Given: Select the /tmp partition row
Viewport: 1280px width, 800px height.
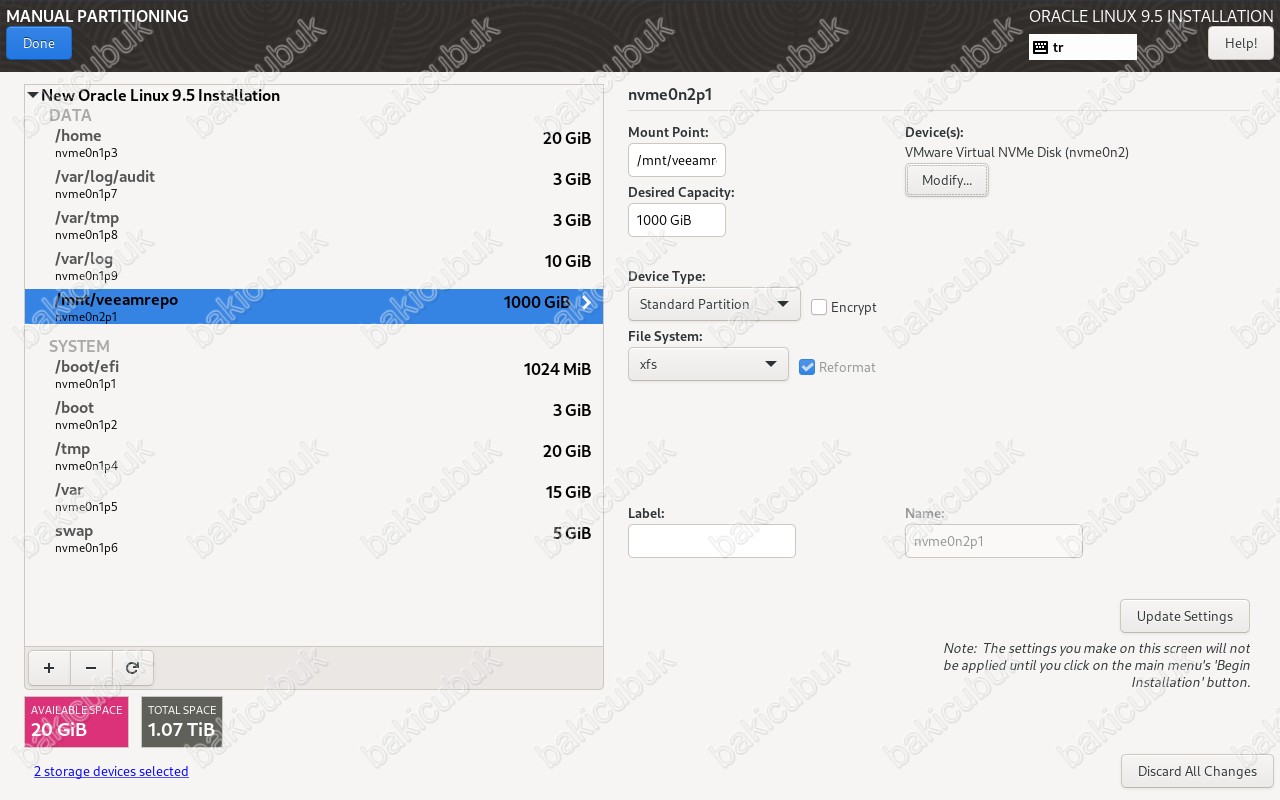Looking at the screenshot, I should pyautogui.click(x=314, y=456).
